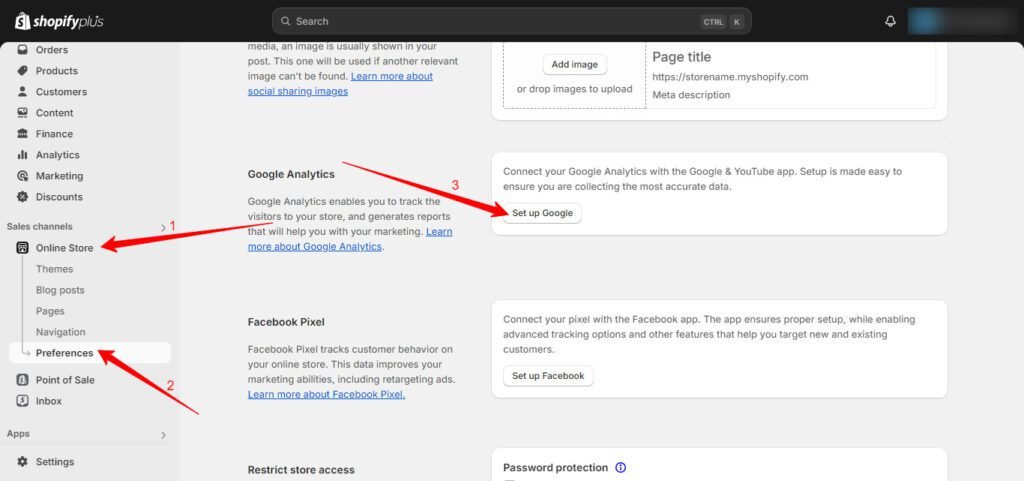Click the Analytics bar chart icon
The height and width of the screenshot is (481, 1024).
click(x=22, y=155)
